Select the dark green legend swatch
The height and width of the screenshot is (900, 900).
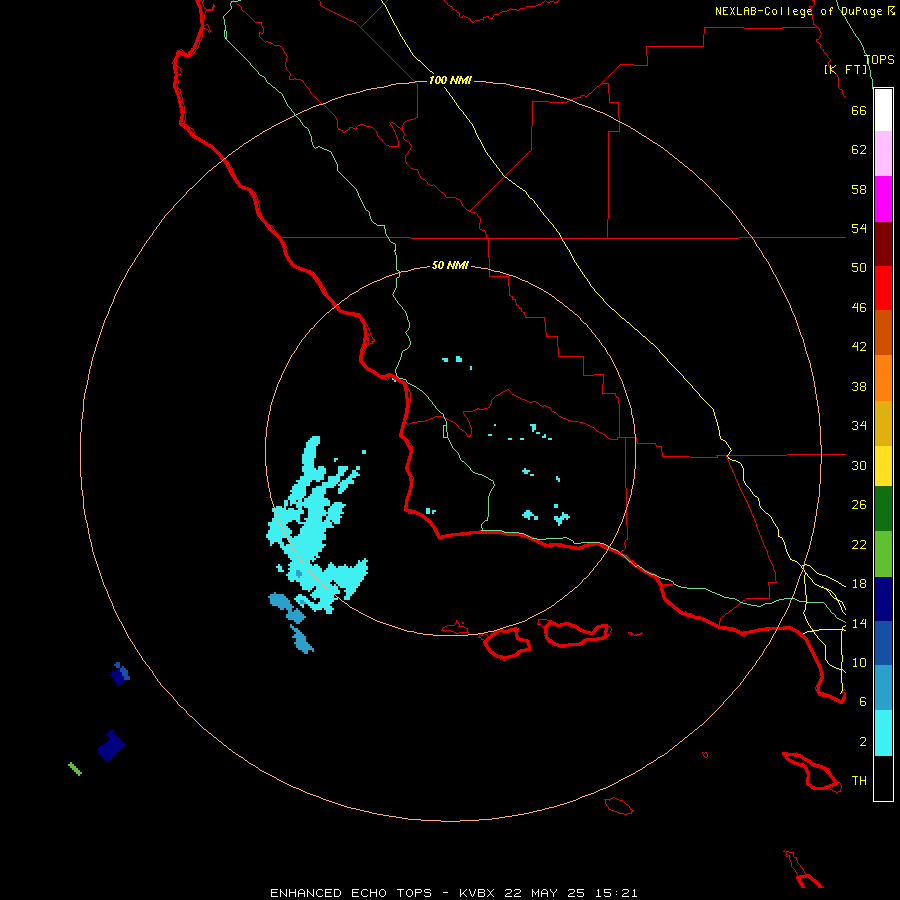coord(883,509)
